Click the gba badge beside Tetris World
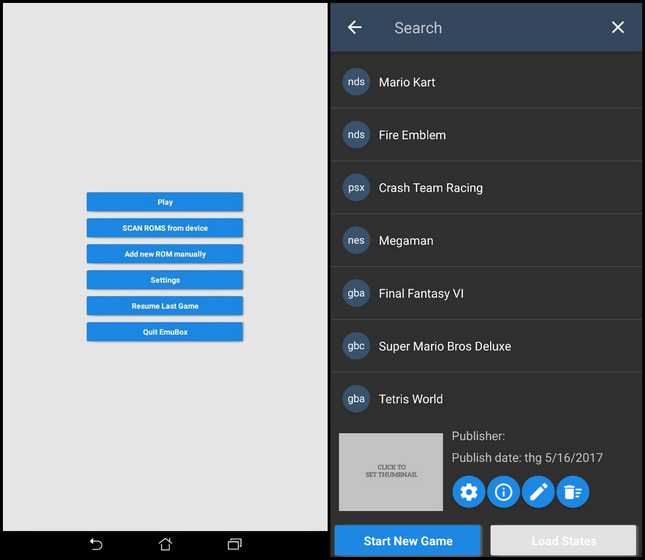This screenshot has width=645, height=560. (x=356, y=399)
